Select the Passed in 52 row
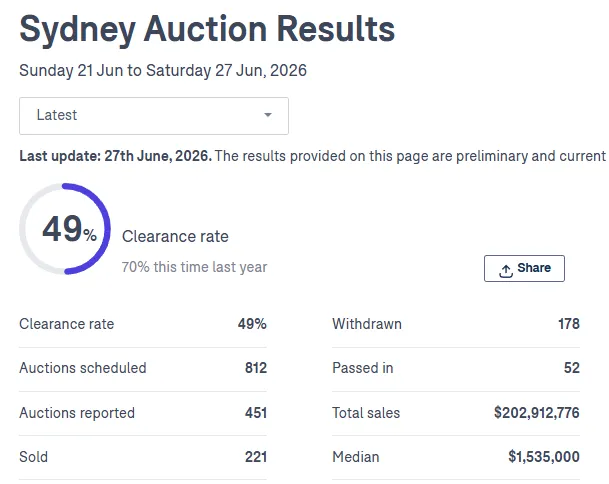The image size is (609, 484). (x=456, y=368)
